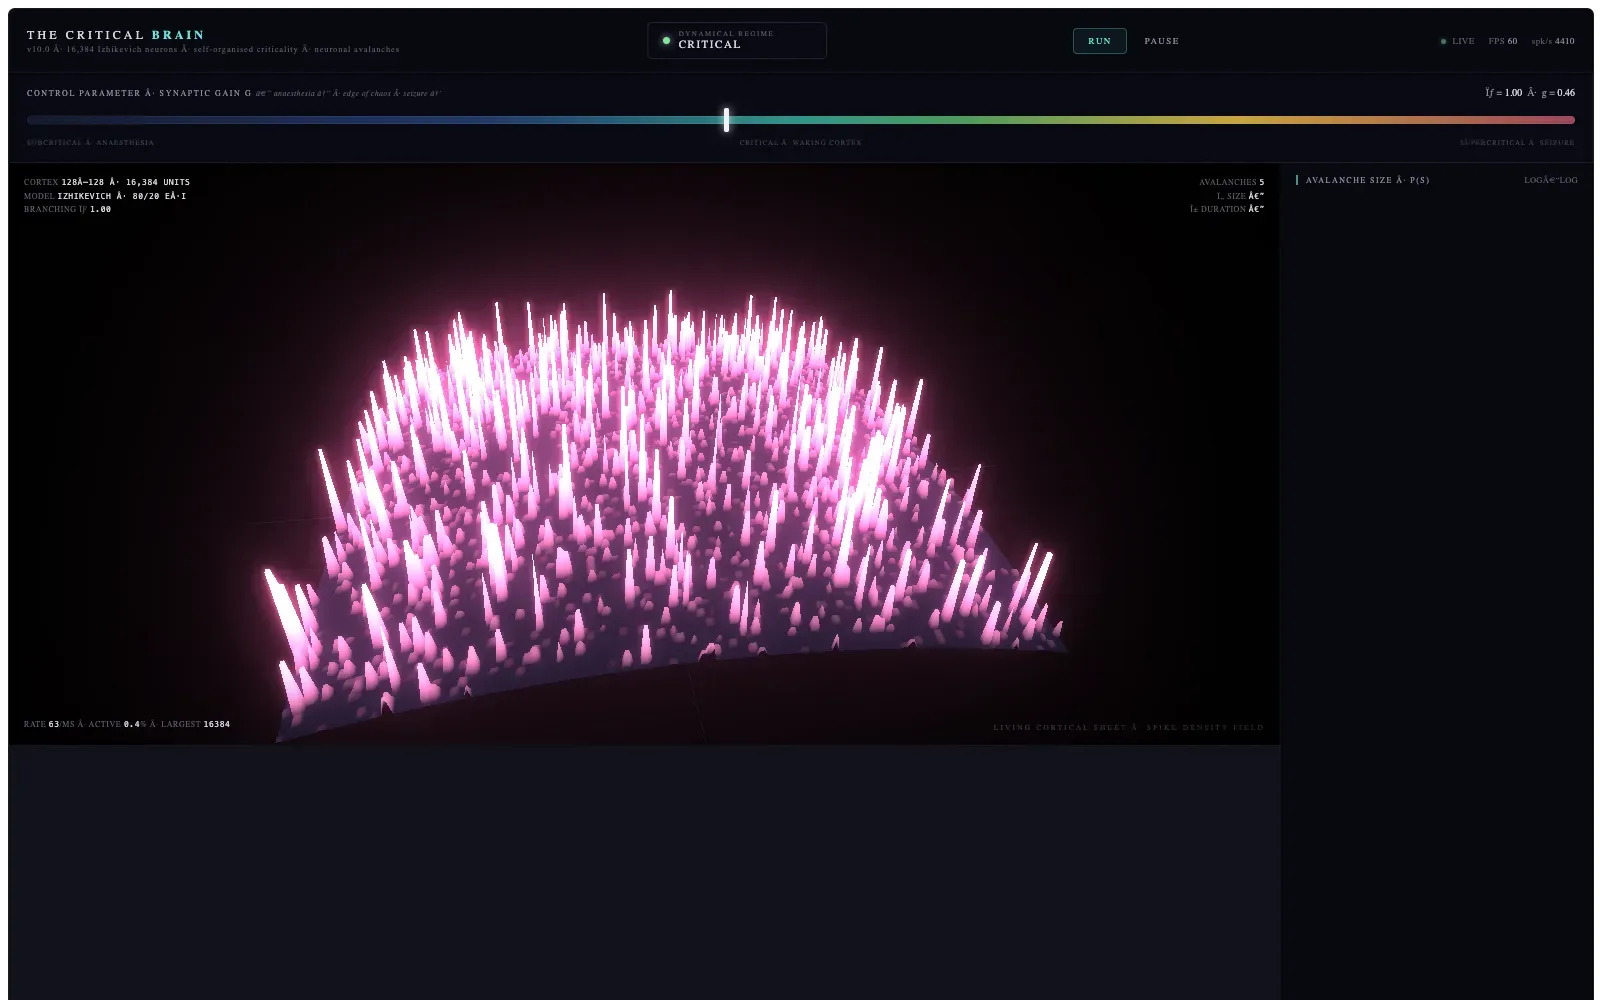Click the avalanche SIZE exponent readout
Image resolution: width=1600 pixels, height=1000 pixels.
coord(1240,196)
